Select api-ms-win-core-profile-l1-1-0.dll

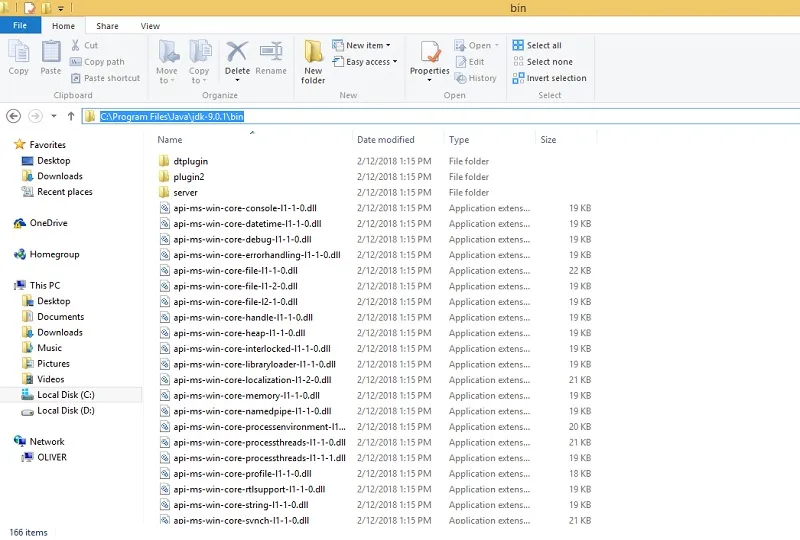pos(235,474)
